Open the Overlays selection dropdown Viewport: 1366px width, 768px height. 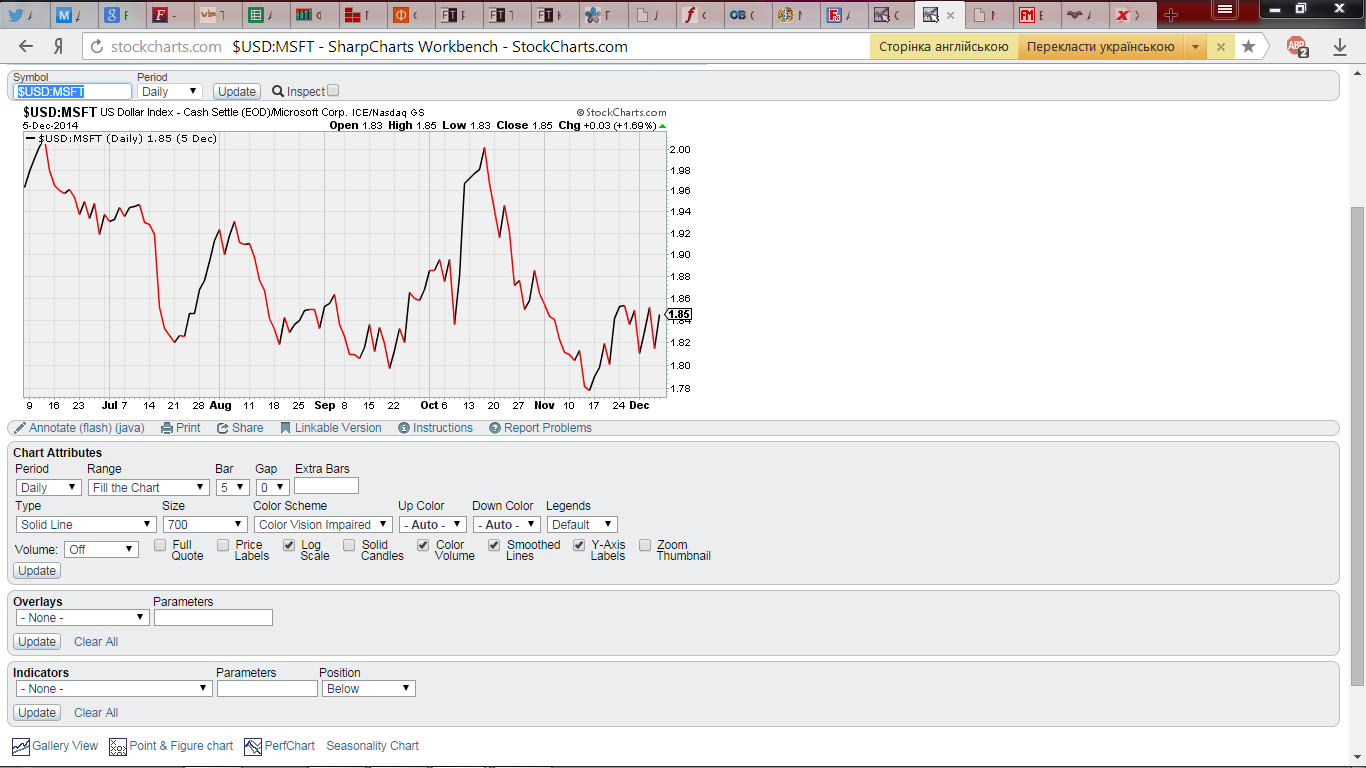tap(83, 618)
